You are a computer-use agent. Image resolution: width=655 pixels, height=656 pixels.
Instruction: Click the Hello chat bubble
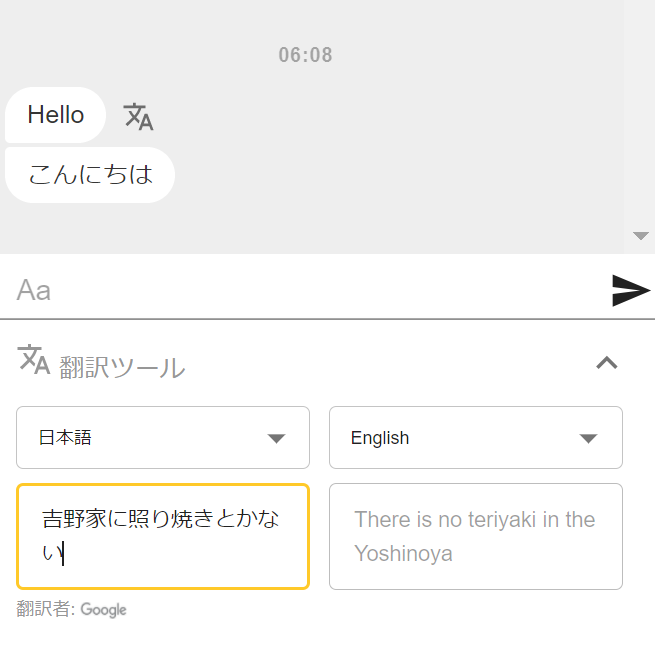point(55,115)
